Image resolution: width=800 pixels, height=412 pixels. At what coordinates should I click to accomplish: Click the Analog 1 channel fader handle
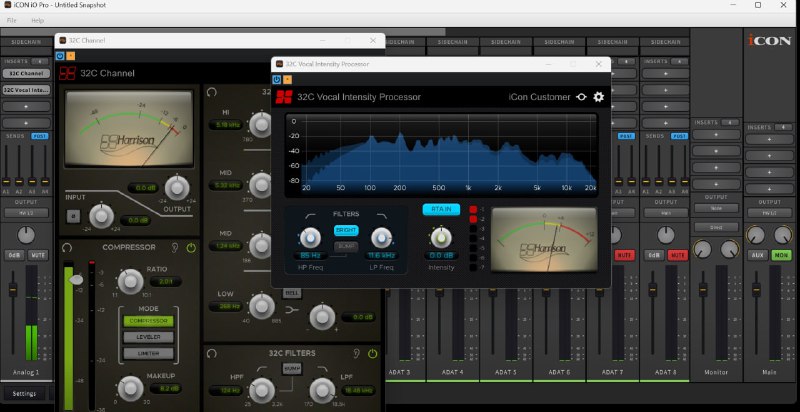13,290
